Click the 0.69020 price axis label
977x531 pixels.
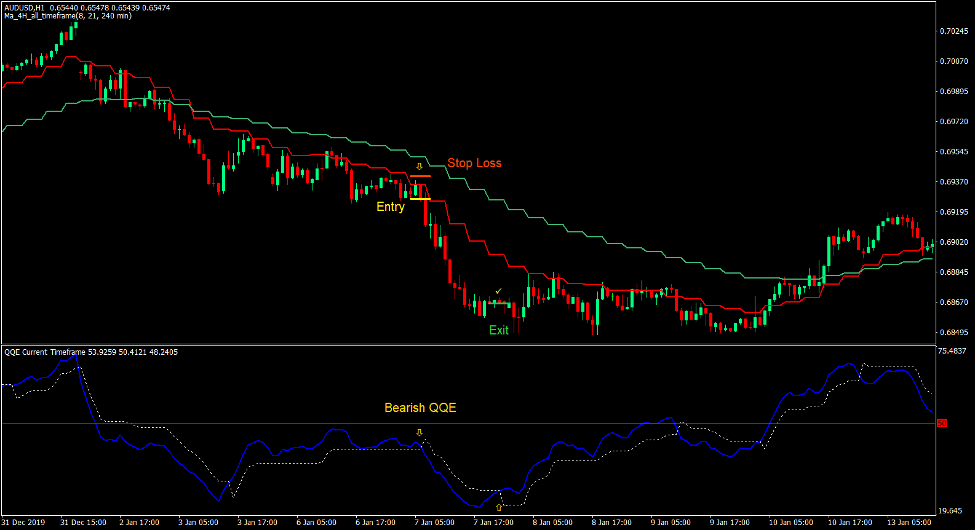(954, 241)
